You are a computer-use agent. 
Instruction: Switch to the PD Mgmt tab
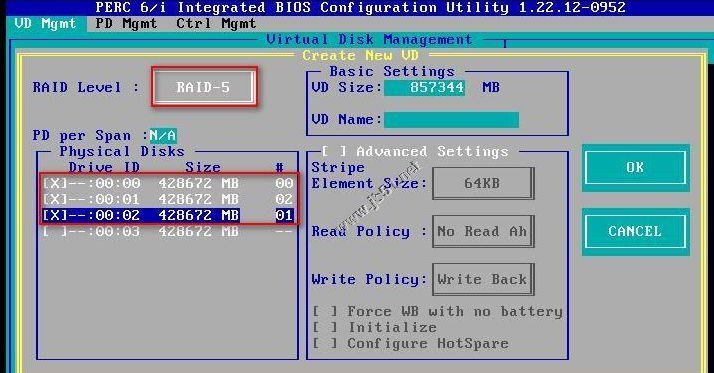(126, 24)
